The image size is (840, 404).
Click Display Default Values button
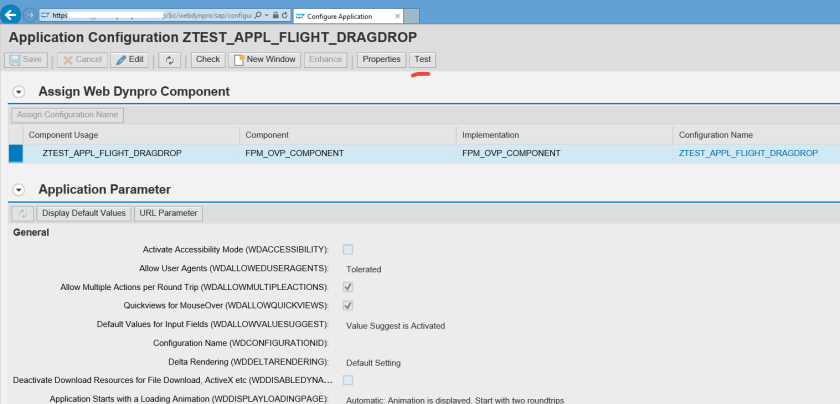click(x=84, y=213)
